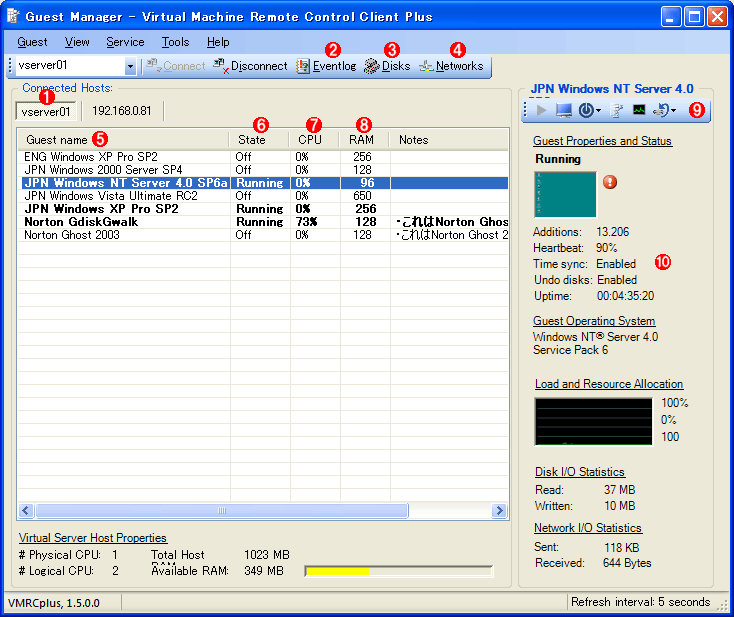
Task: Click the Start guest play icon
Action: (x=541, y=110)
